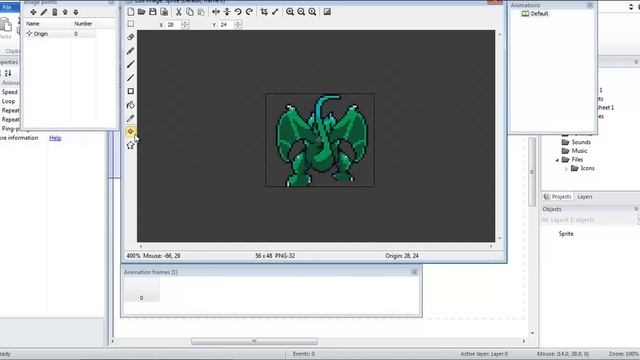Select the Speed property
The height and width of the screenshot is (360, 640).
pos(9,92)
